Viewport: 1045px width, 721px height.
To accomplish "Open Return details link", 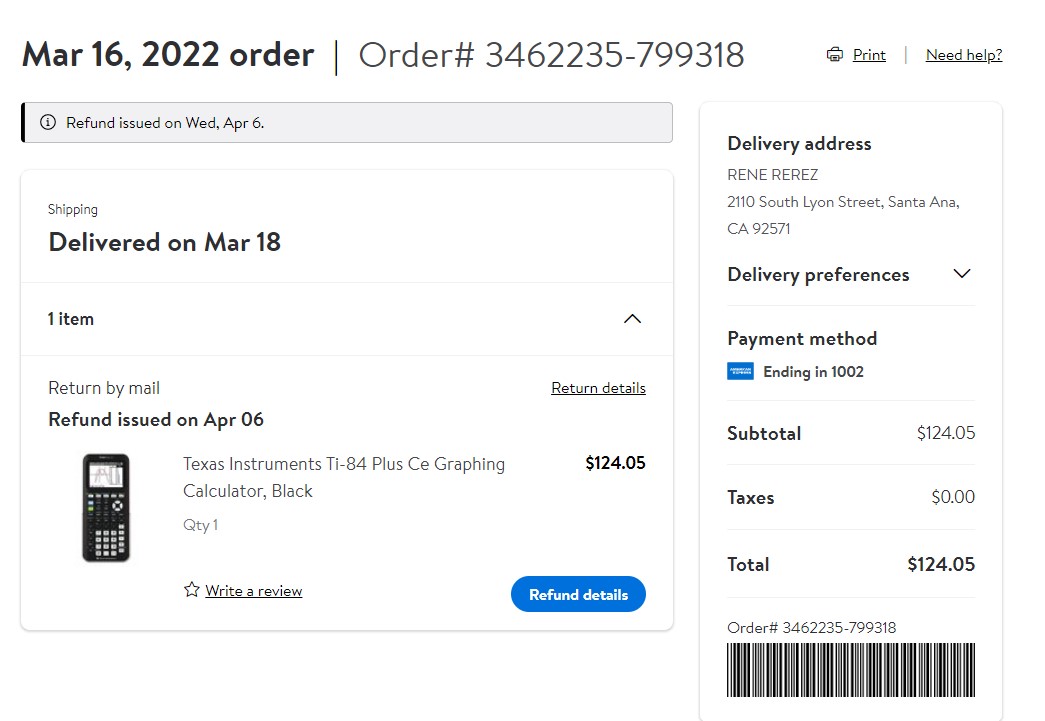I will (x=598, y=388).
